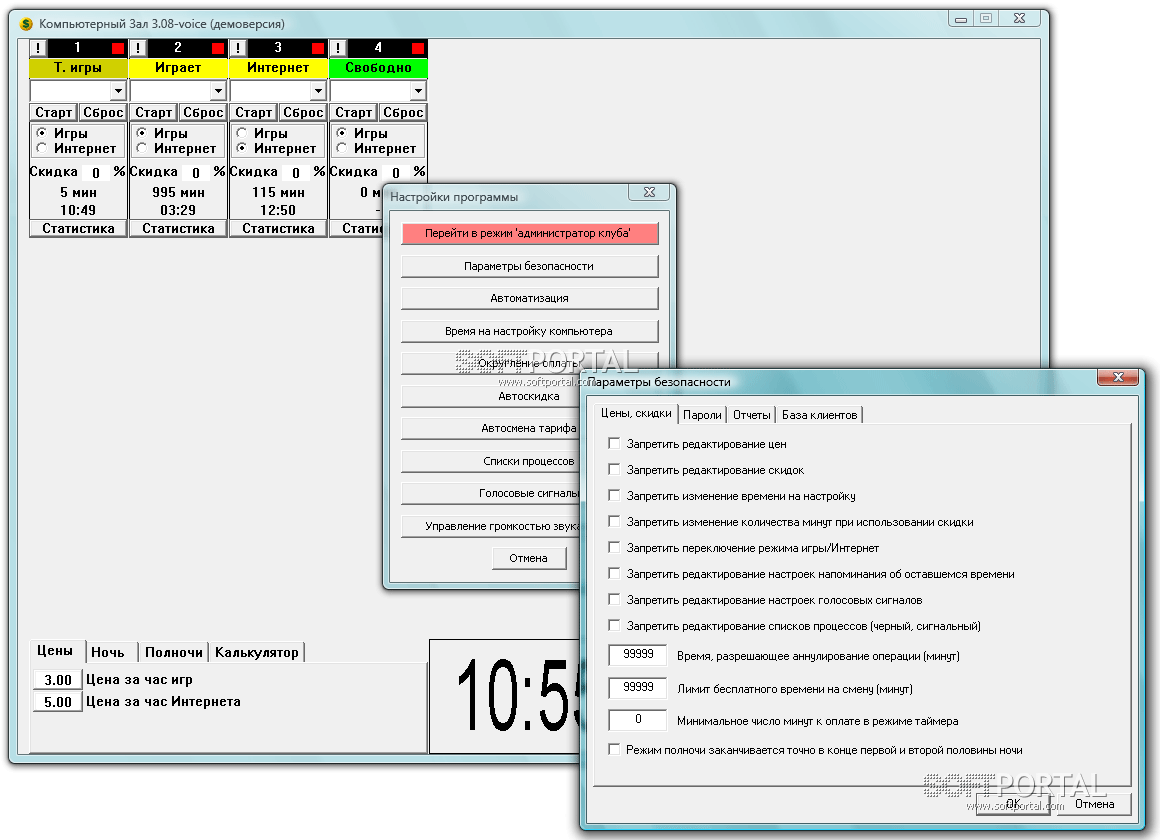Switch to the Пароли tab
The image size is (1160, 840).
pyautogui.click(x=702, y=415)
